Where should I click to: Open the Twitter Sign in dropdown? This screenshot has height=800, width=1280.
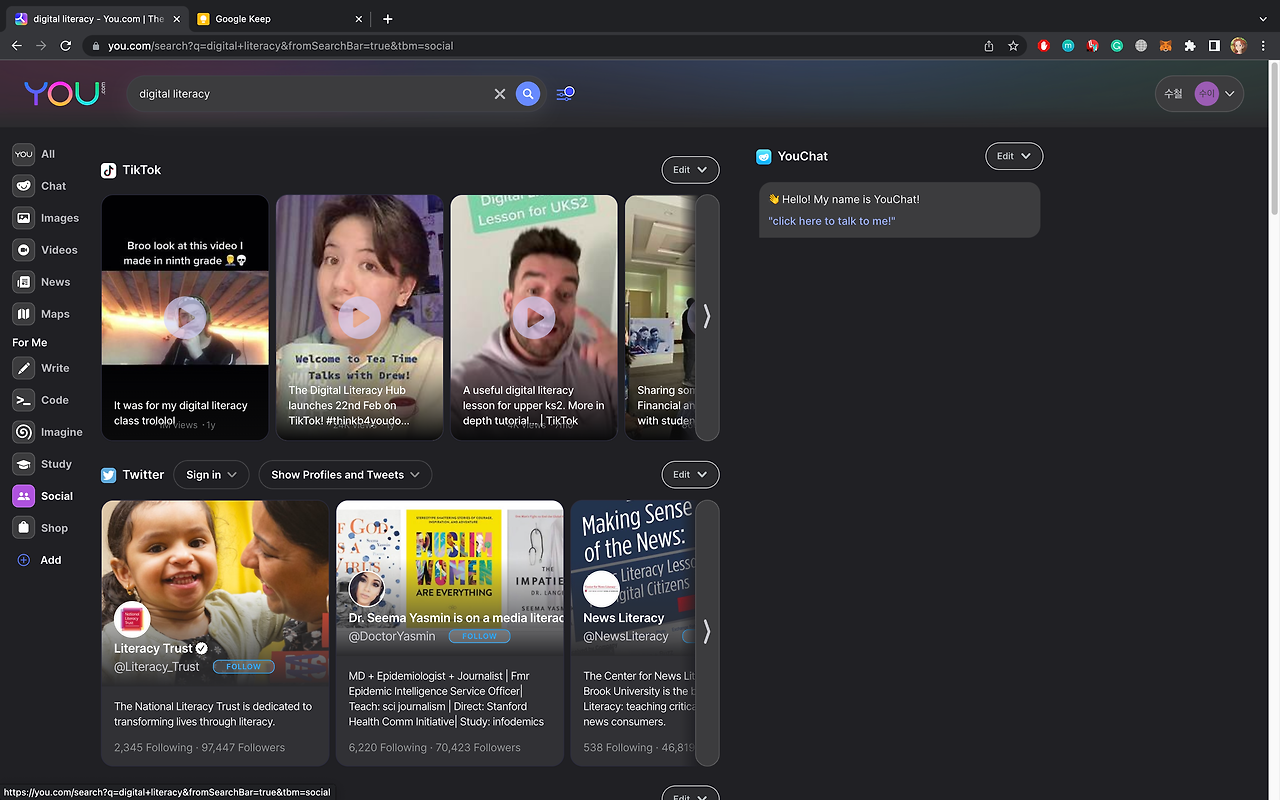(x=211, y=475)
